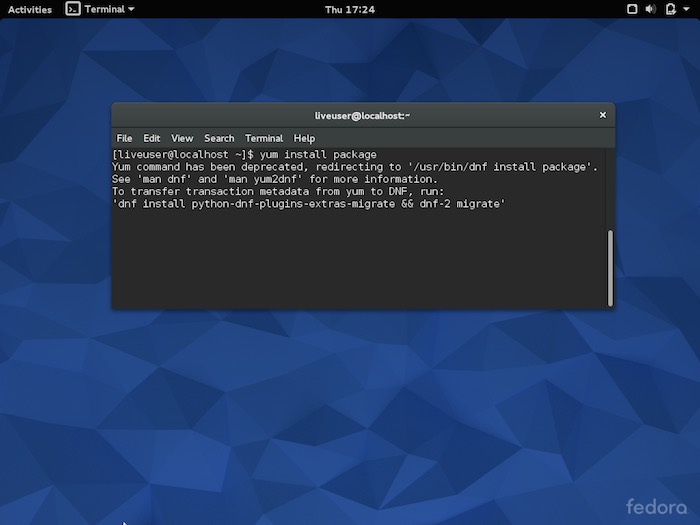700x525 pixels.
Task: Open the Search menu
Action: tap(219, 138)
